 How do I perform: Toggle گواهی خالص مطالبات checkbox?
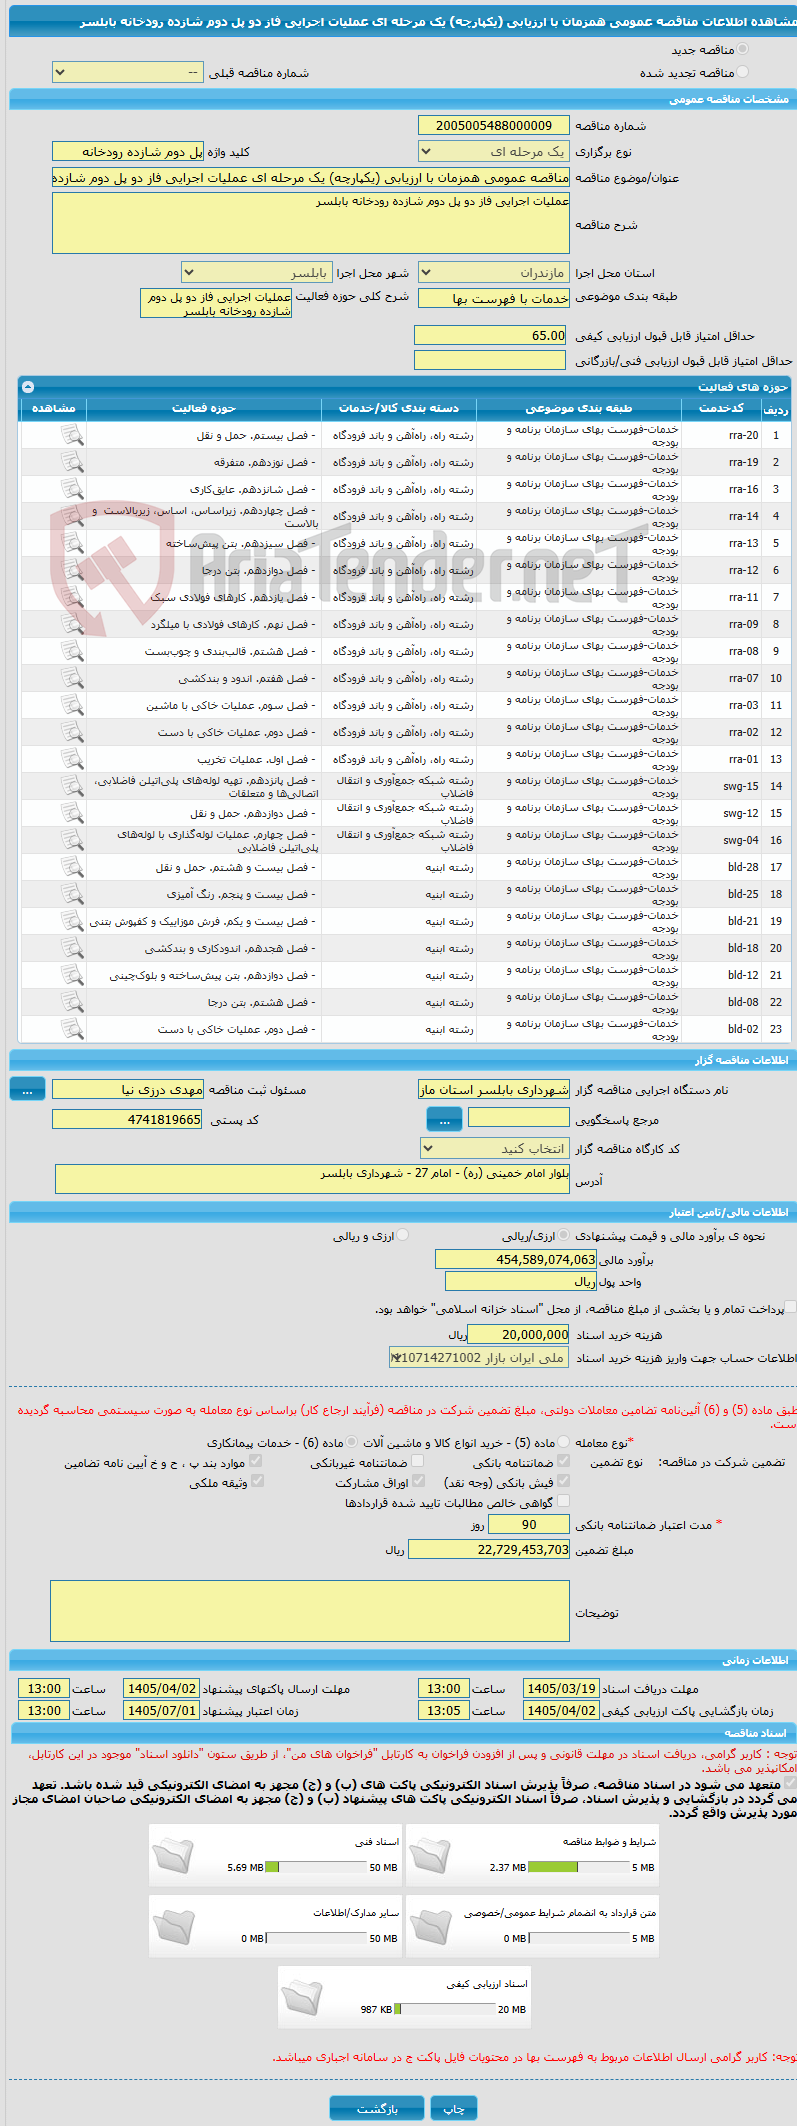[x=563, y=1502]
